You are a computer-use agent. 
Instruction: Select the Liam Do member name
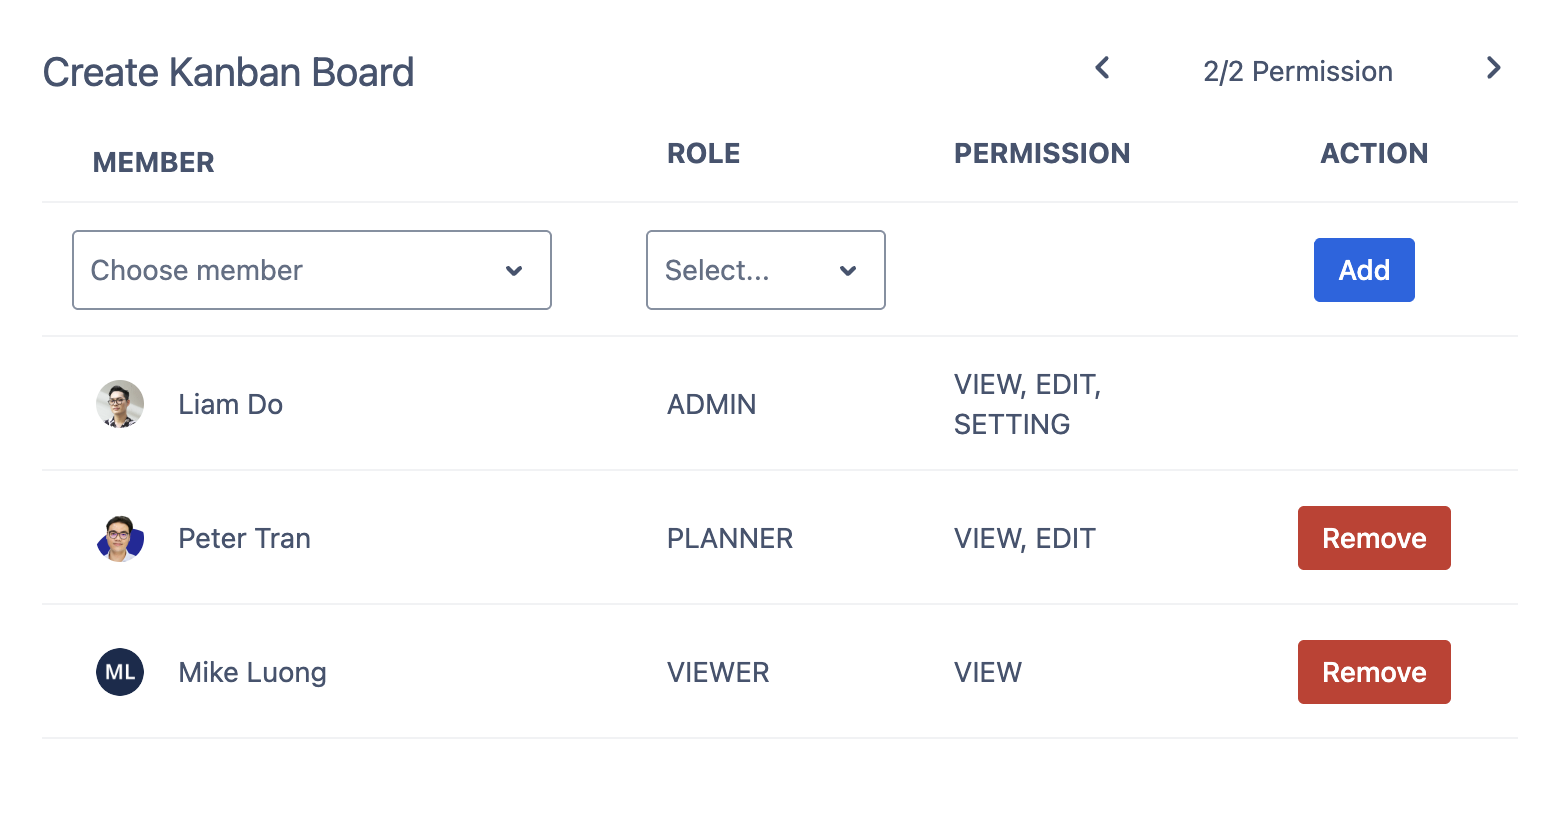[x=230, y=404]
